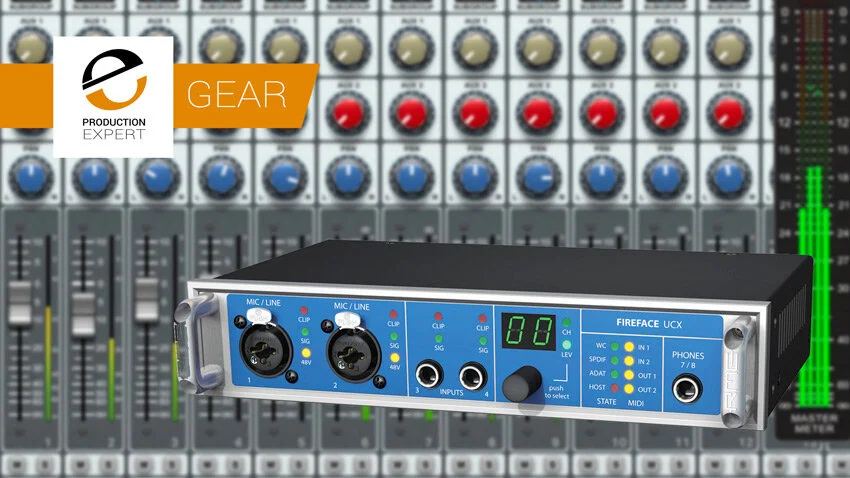Click the PHONES 7/8 headphone jack
The image size is (850, 478).
(686, 389)
